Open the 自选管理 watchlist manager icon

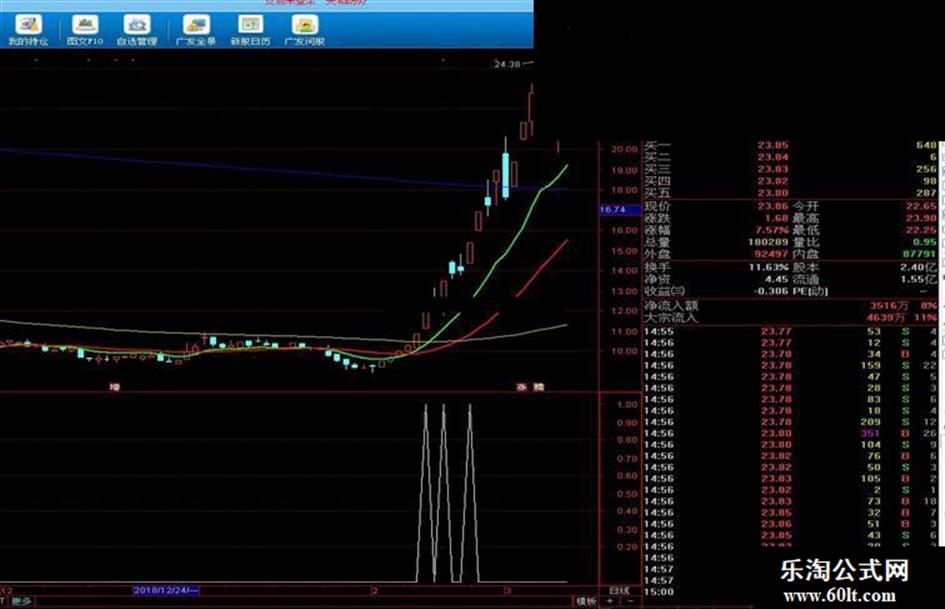[137, 30]
